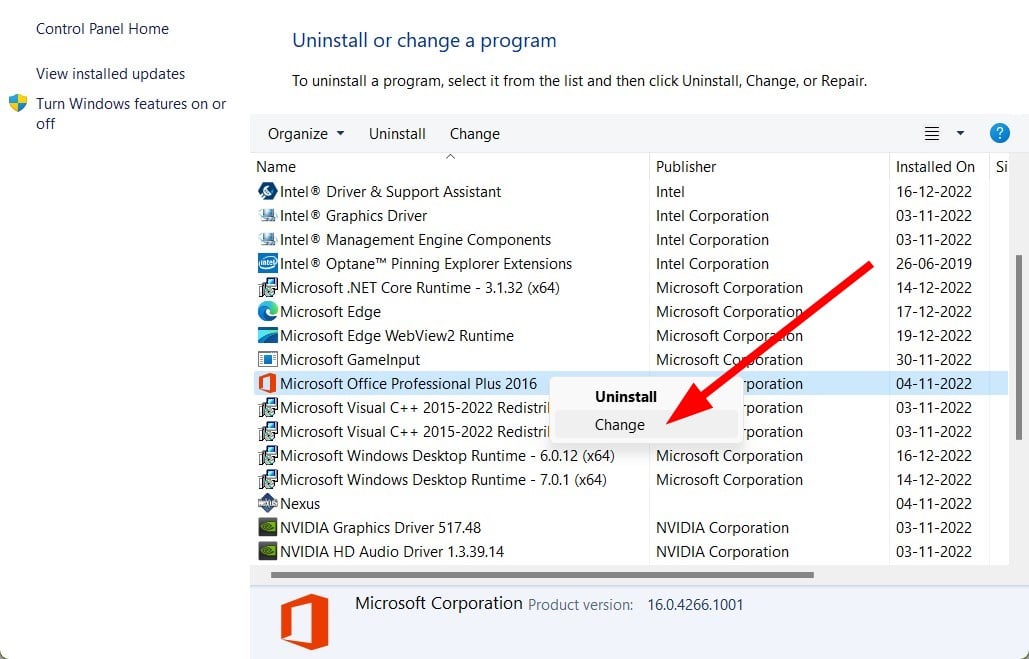
Task: Open the Organize dropdown menu
Action: pyautogui.click(x=306, y=134)
